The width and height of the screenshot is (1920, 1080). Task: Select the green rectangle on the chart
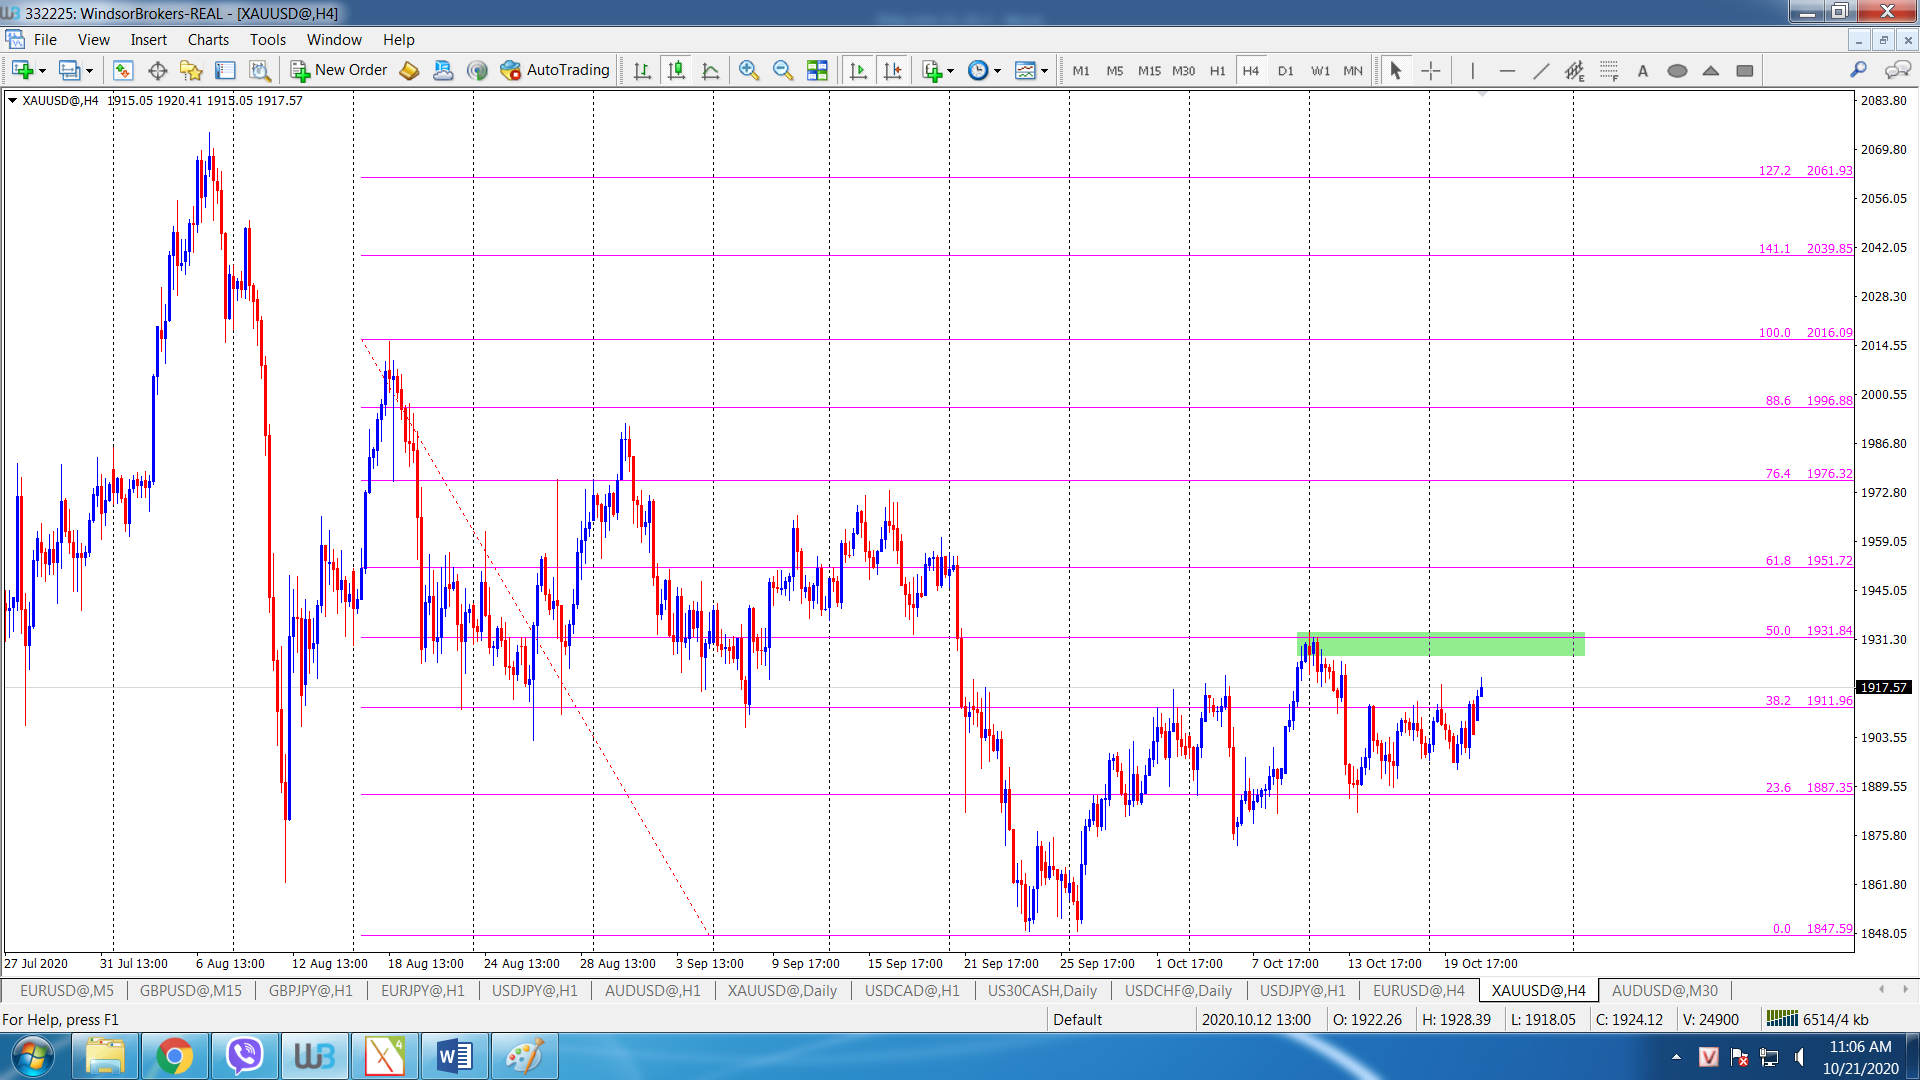coord(1441,644)
